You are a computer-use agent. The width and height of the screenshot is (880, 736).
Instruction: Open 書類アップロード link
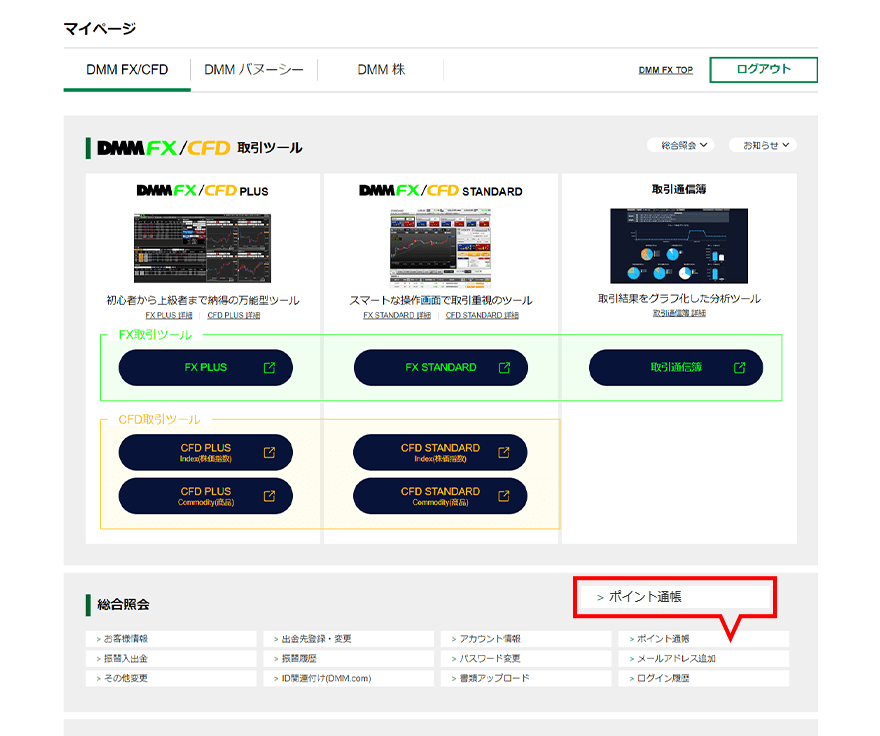pyautogui.click(x=526, y=678)
